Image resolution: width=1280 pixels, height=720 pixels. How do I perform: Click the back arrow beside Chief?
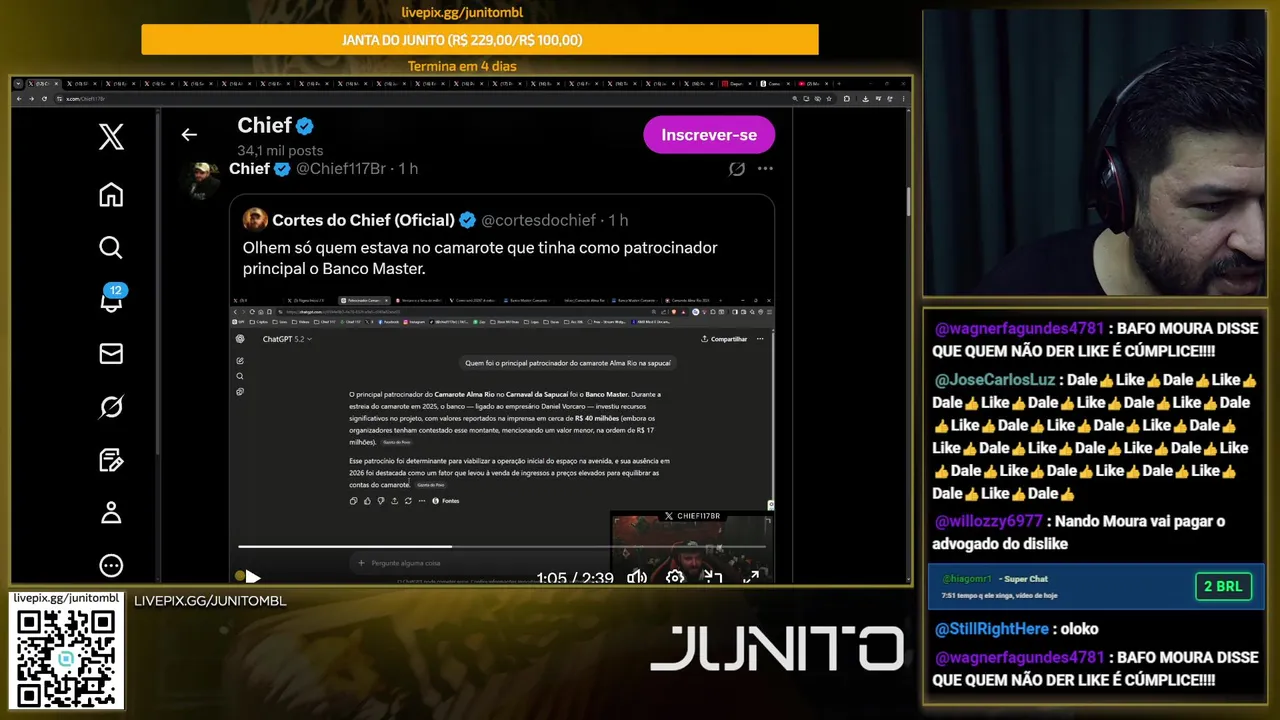[189, 134]
